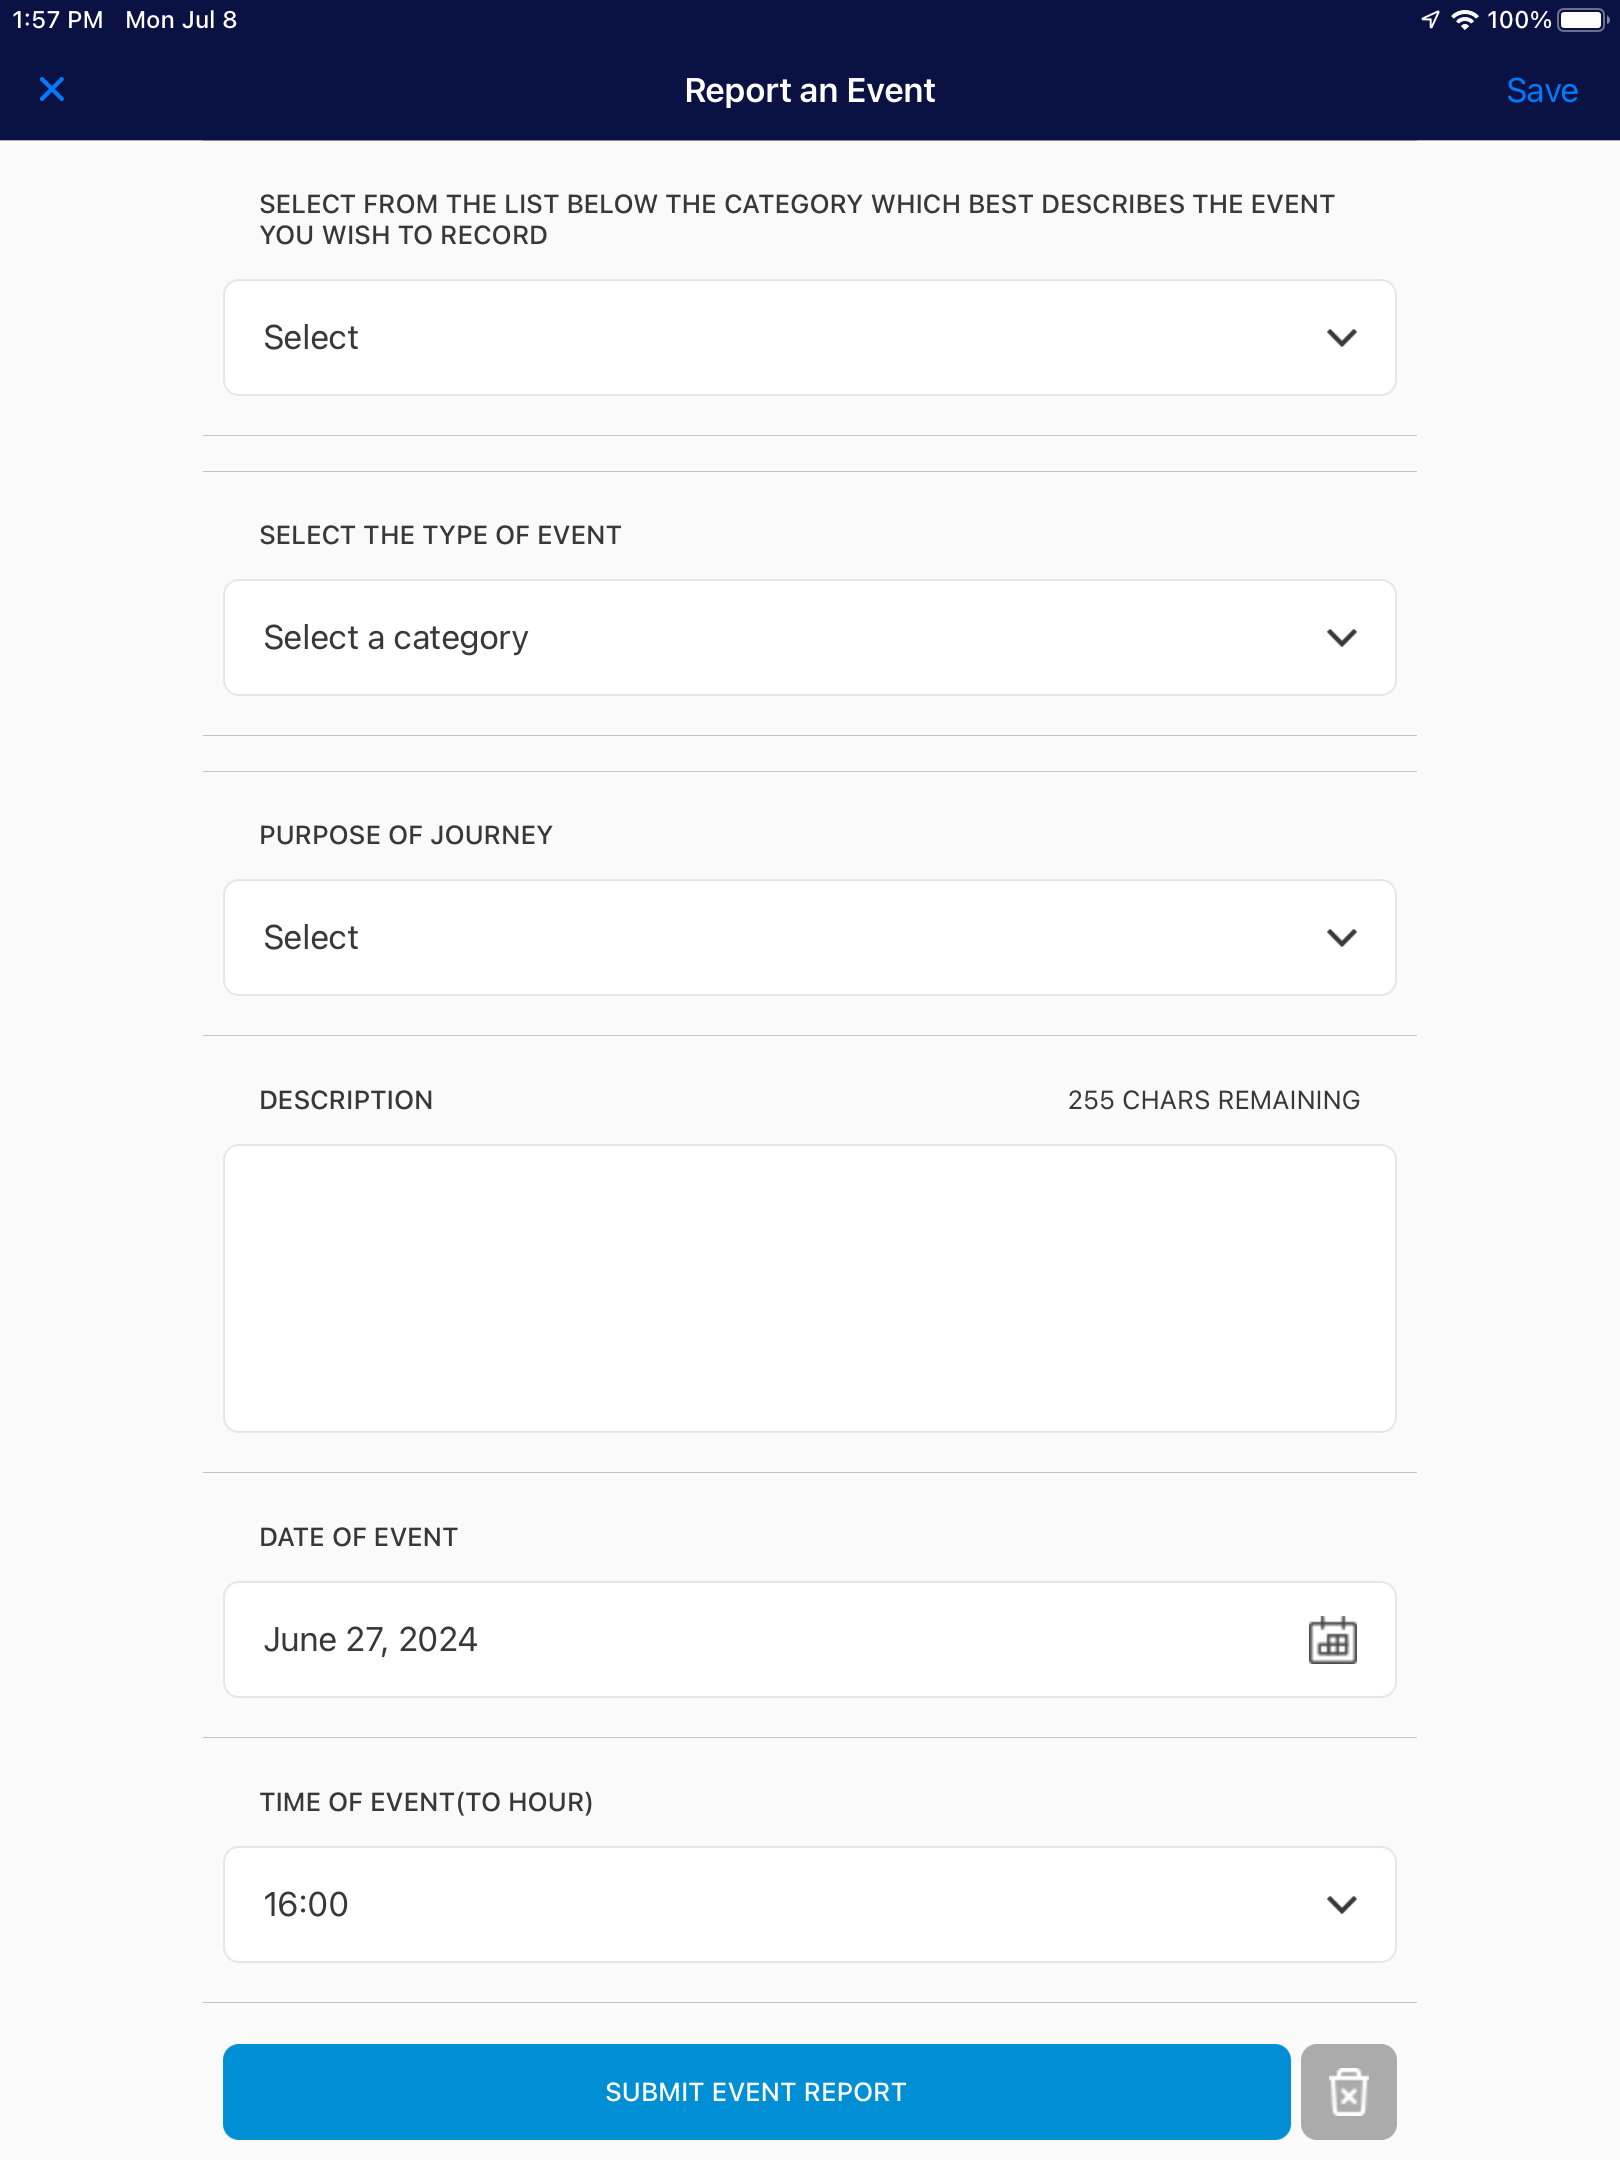
Task: Submit the event report
Action: [756, 2092]
